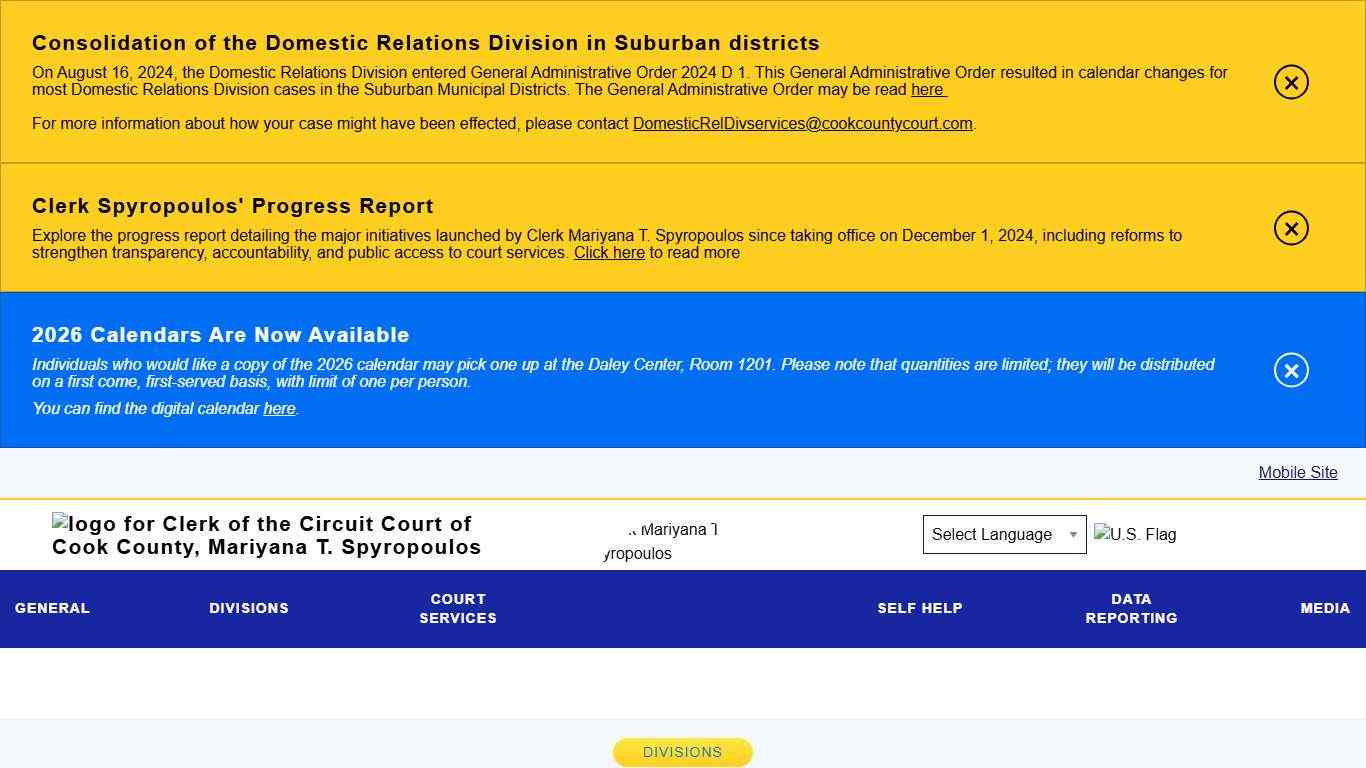Click the Clerk of the Circuit Court logo
The width and height of the screenshot is (1366, 768).
click(x=266, y=535)
